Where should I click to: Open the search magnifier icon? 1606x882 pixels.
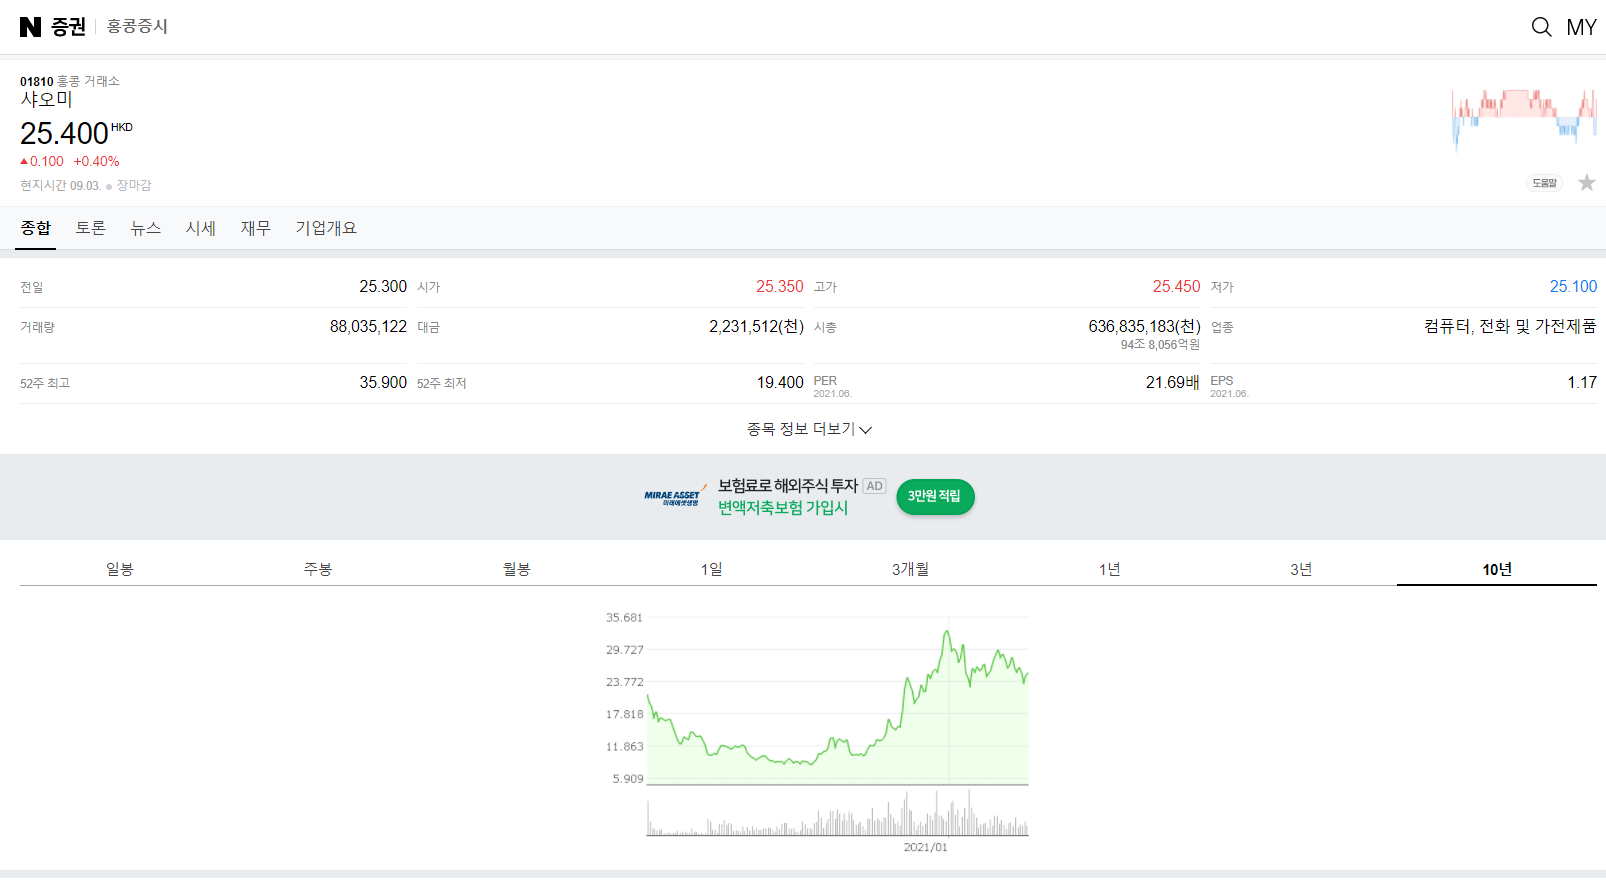pyautogui.click(x=1541, y=27)
